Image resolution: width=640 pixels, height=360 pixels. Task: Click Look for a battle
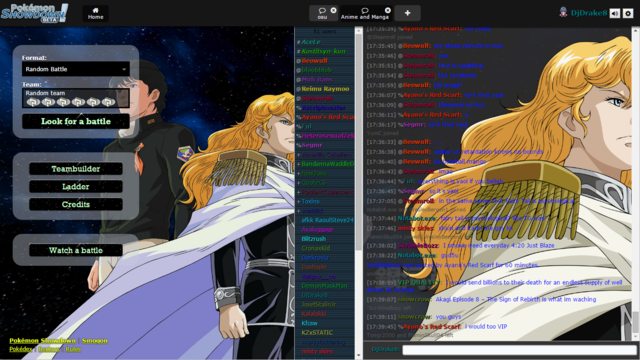(76, 121)
